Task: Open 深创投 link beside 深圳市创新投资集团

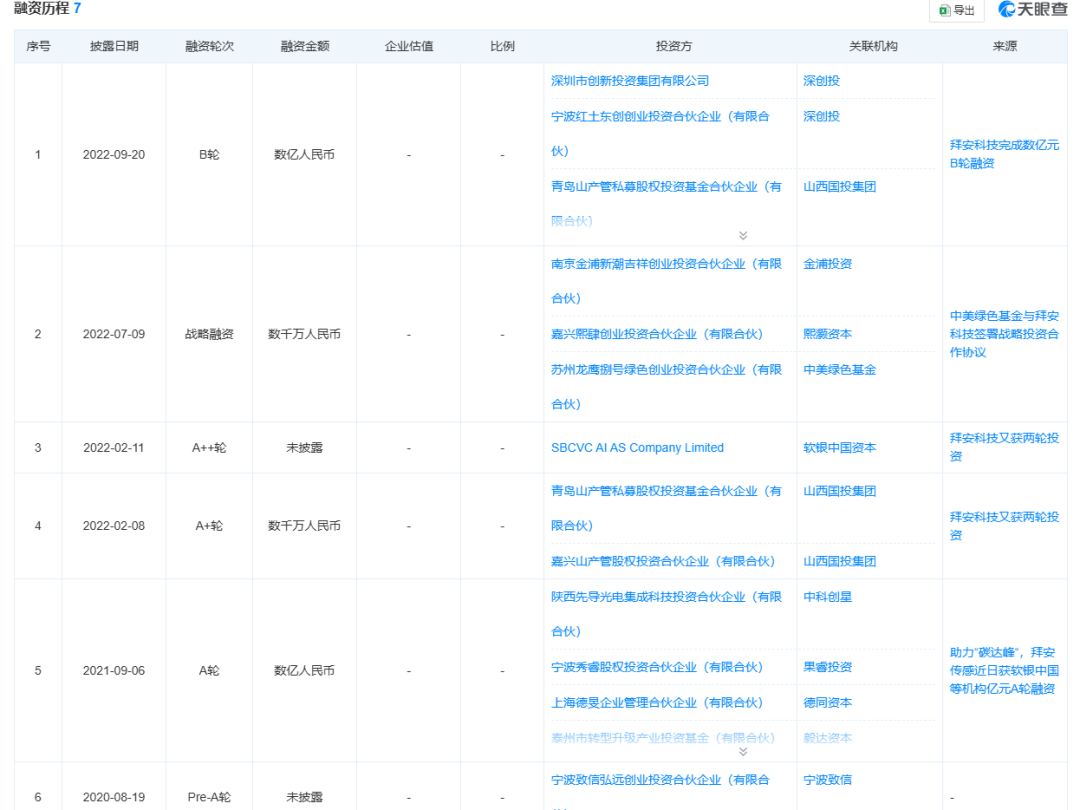Action: (x=821, y=81)
